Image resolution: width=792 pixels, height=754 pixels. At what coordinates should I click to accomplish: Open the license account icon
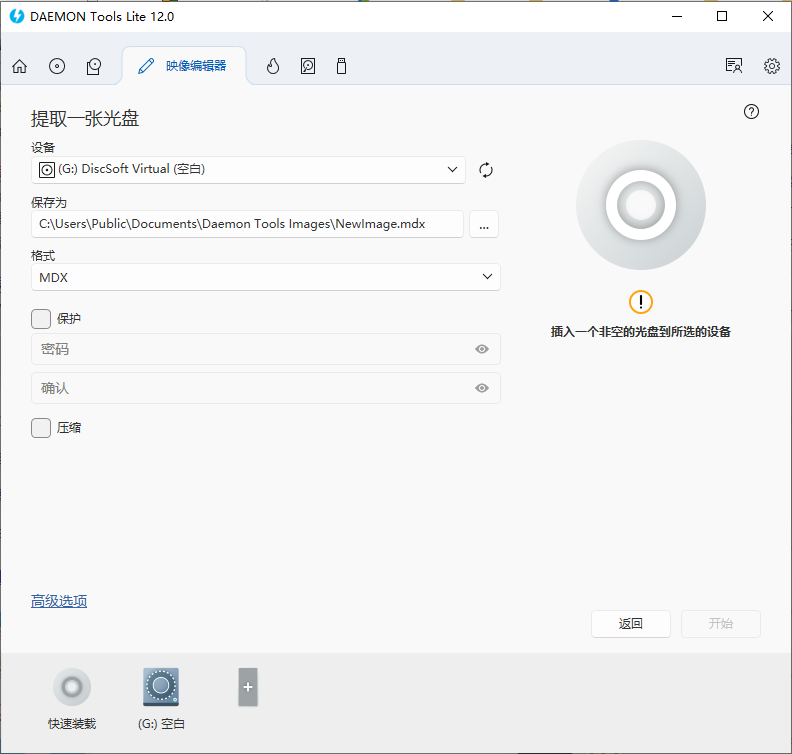click(x=733, y=66)
